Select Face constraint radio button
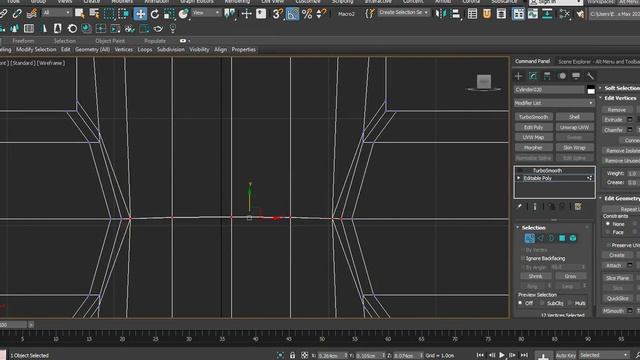Viewport: 640px width, 360px height. [608, 232]
